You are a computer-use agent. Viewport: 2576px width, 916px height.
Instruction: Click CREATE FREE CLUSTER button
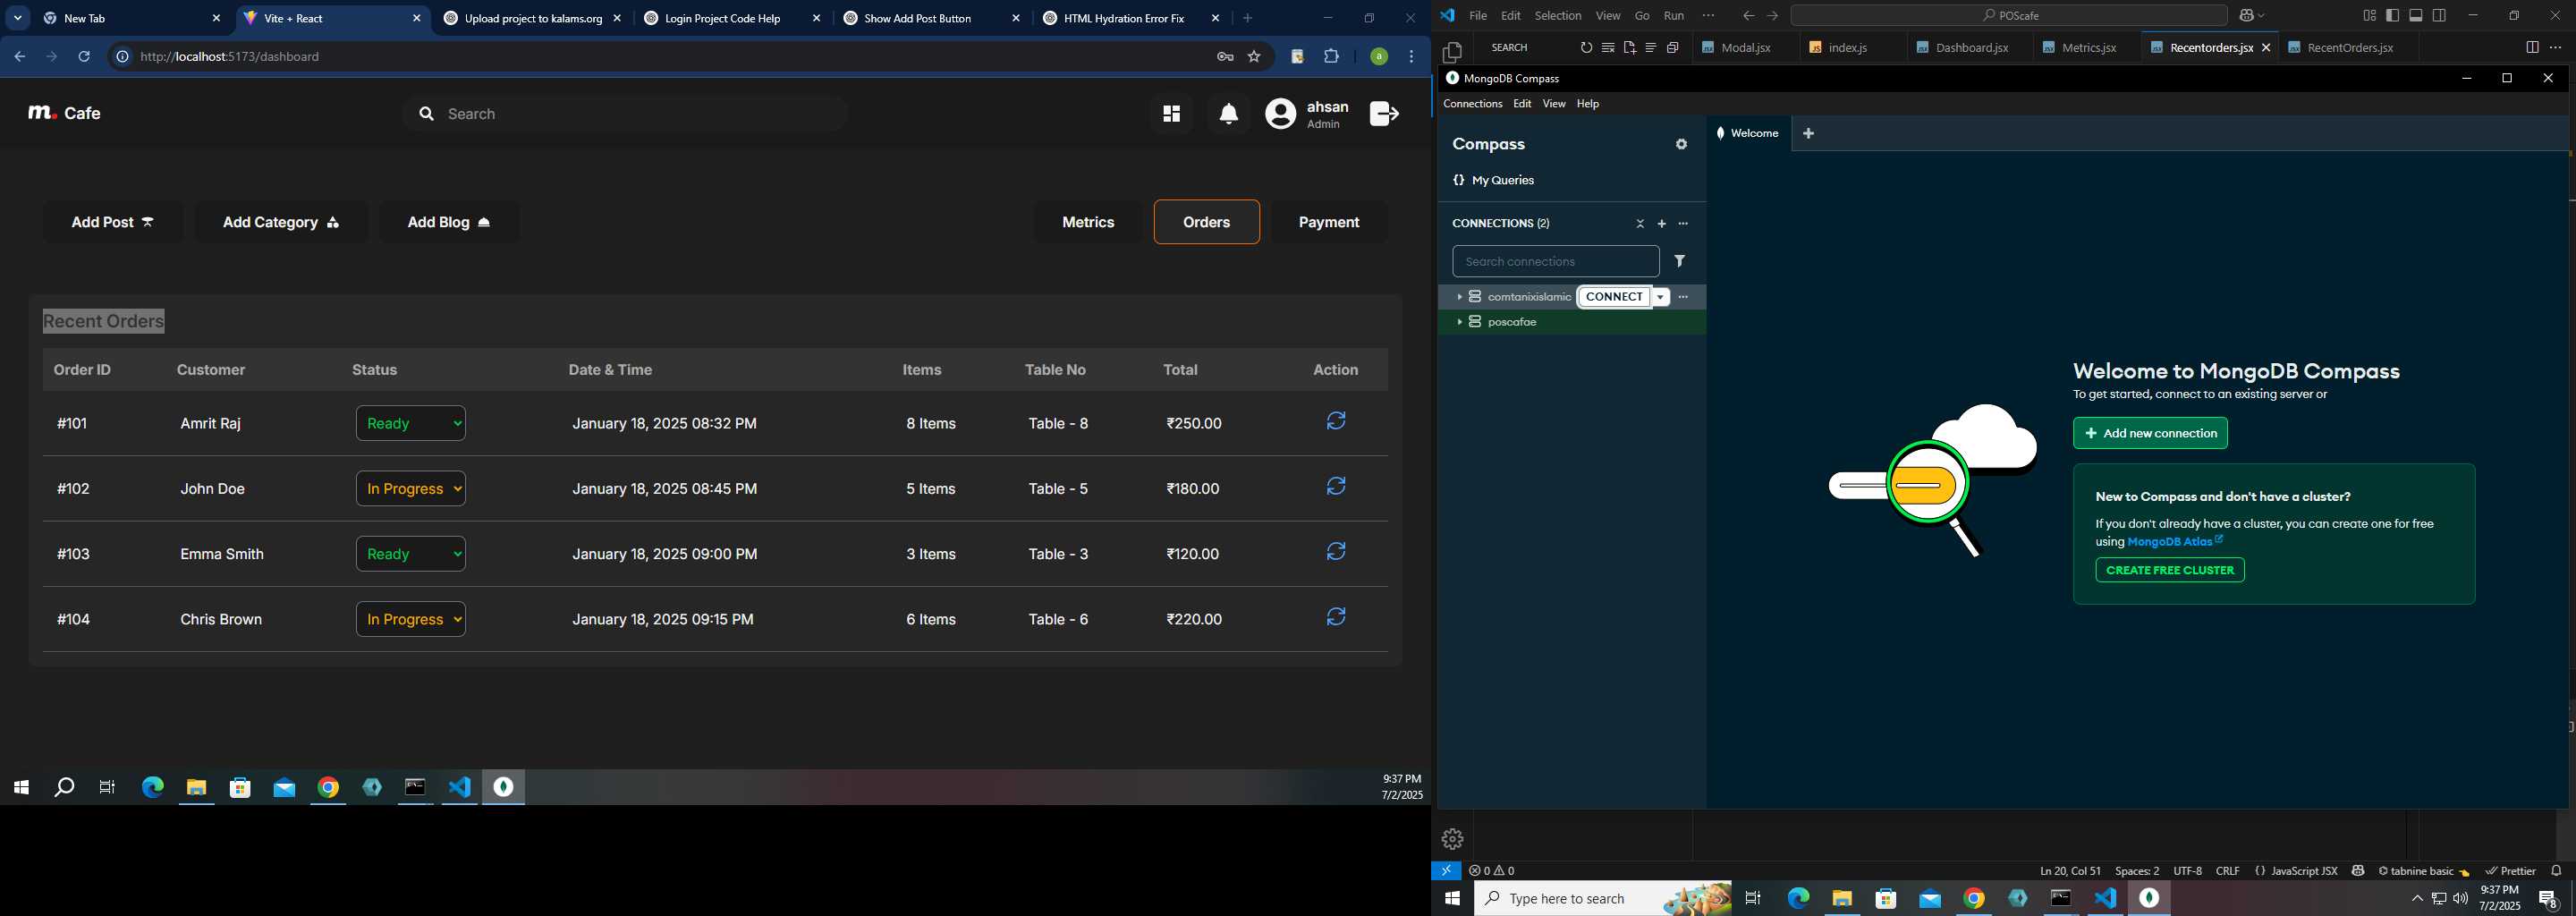tap(2170, 570)
